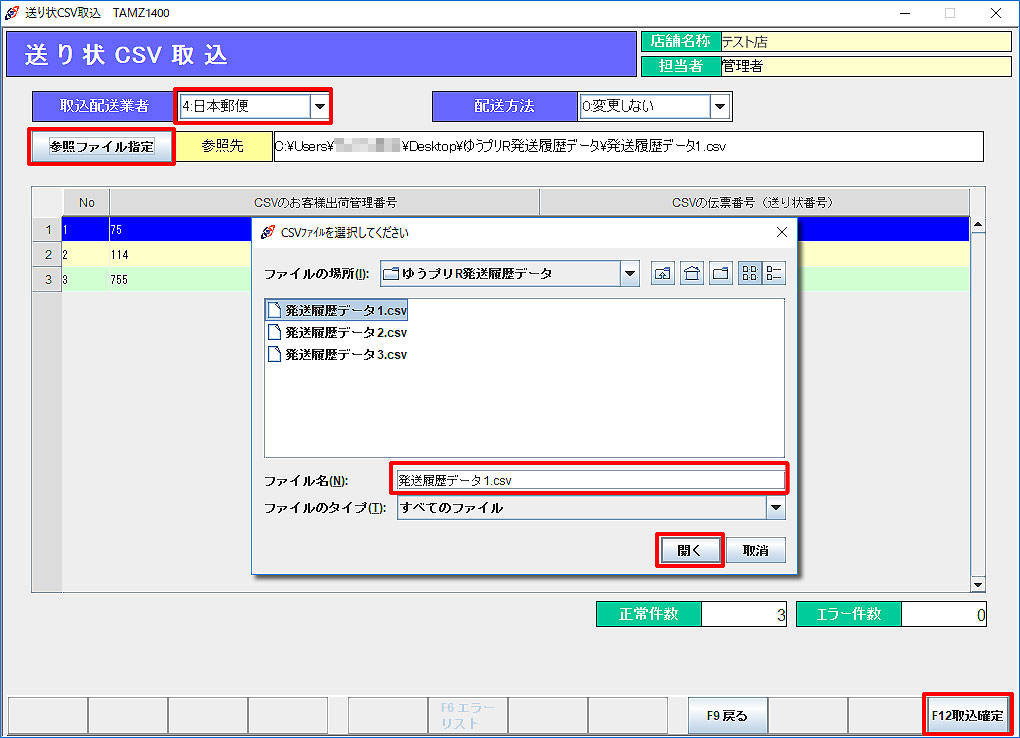Click the ファイル名 input field

591,480
